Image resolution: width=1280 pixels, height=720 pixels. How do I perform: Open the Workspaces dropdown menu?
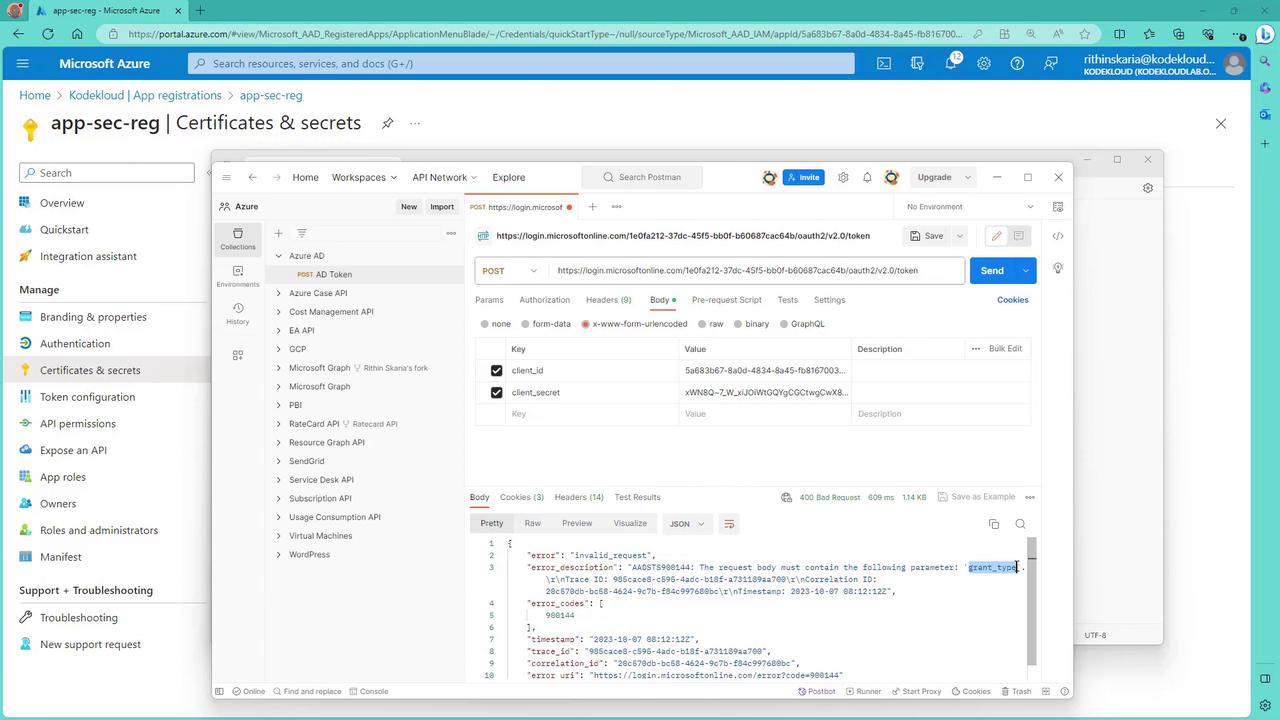pyautogui.click(x=364, y=177)
